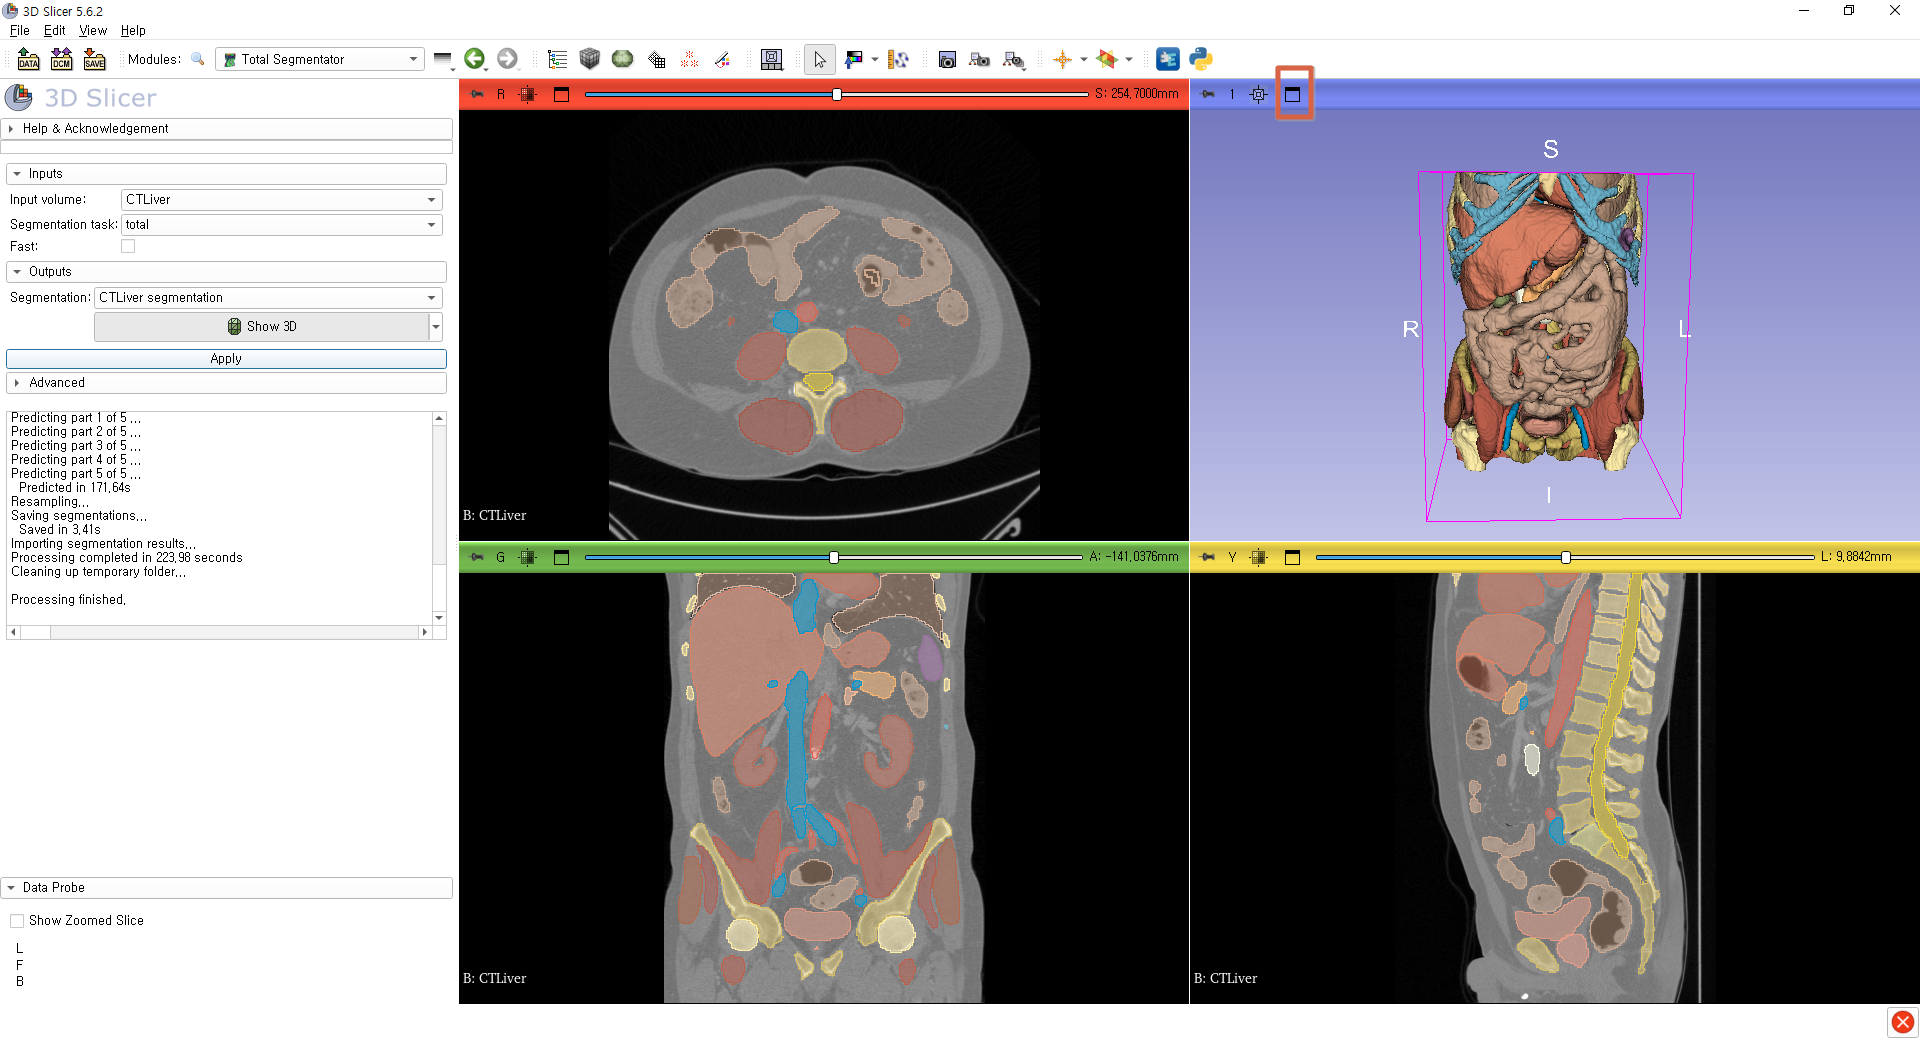The image size is (1920, 1040).
Task: Maximize the red slice view
Action: click(x=561, y=95)
